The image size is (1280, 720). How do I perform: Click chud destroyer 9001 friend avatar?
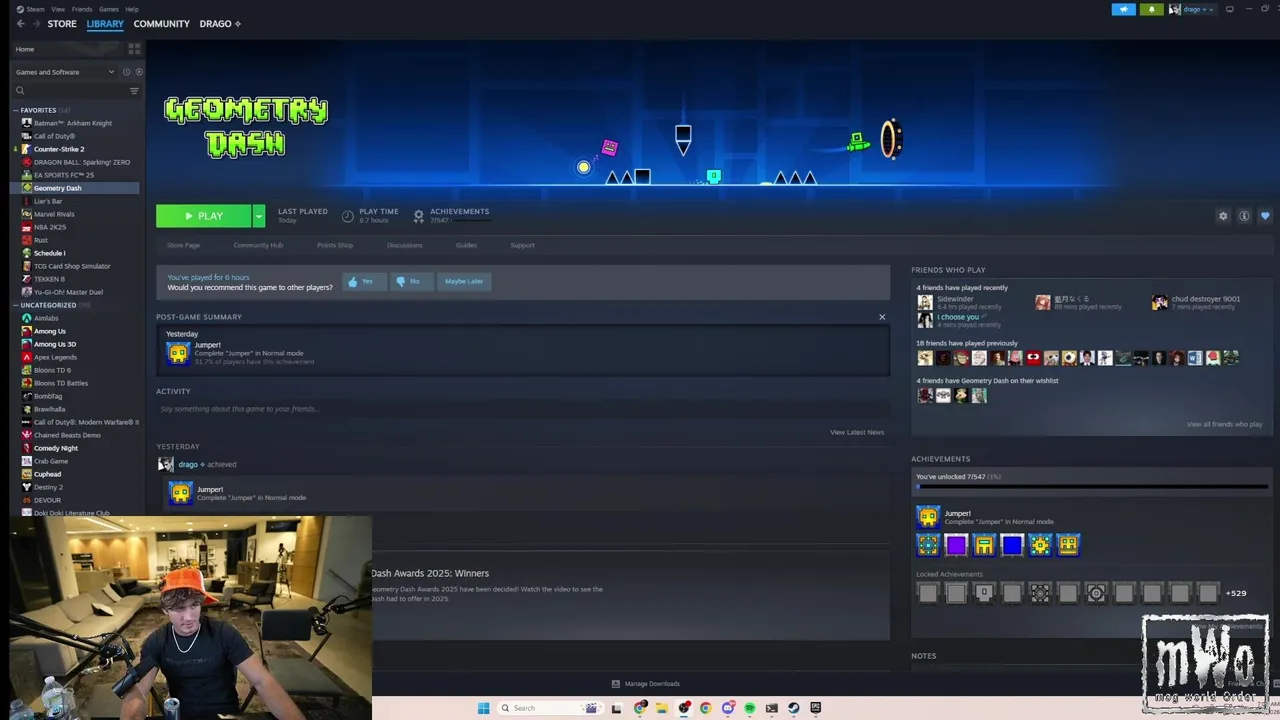tap(1159, 302)
